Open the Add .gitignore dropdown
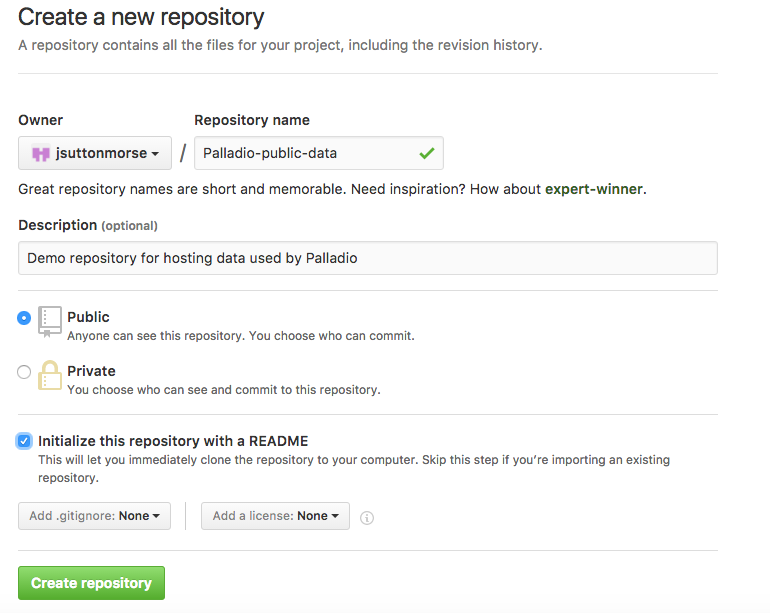The height and width of the screenshot is (613, 770). [94, 516]
